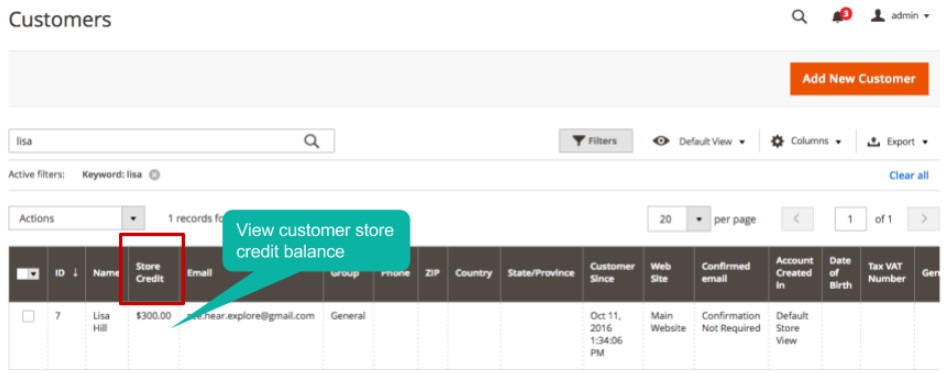Sort by ZIP column header
Screen dimensions: 949x373
(432, 273)
